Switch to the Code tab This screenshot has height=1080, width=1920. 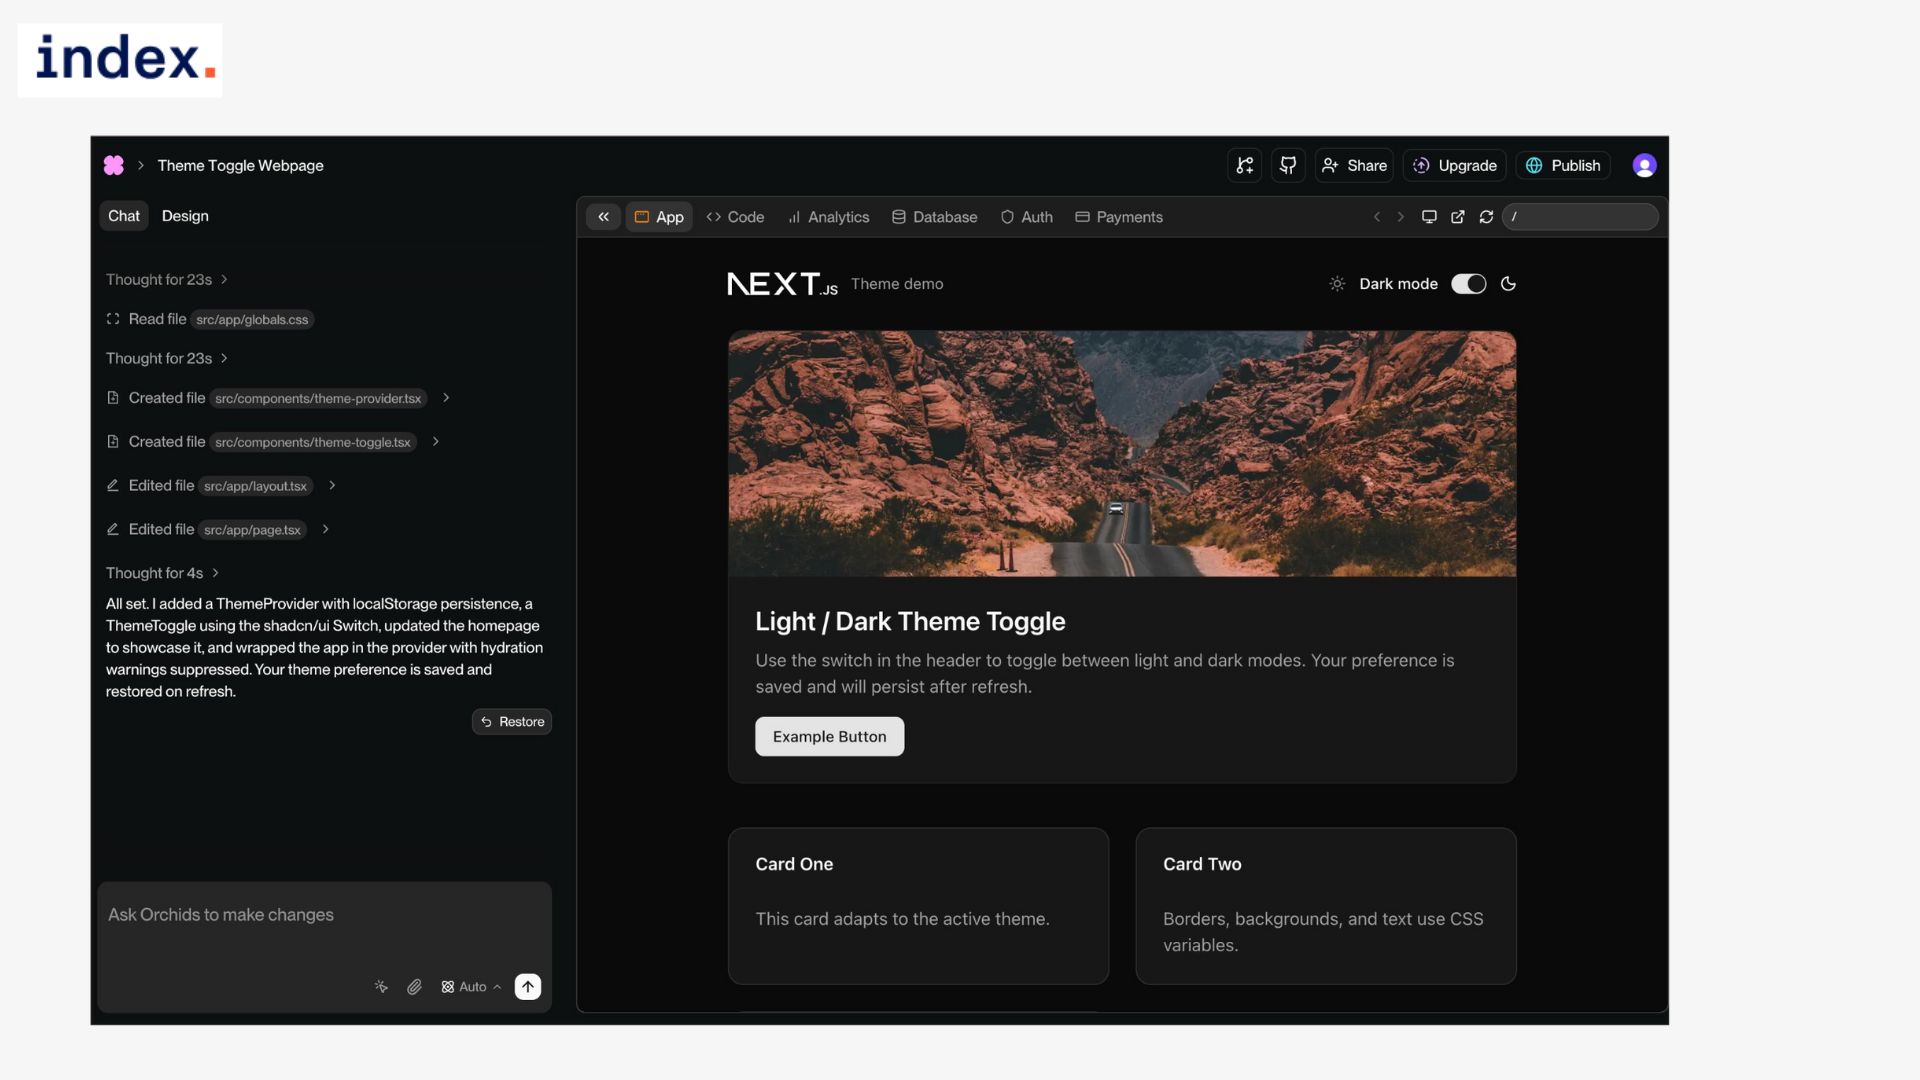point(735,217)
